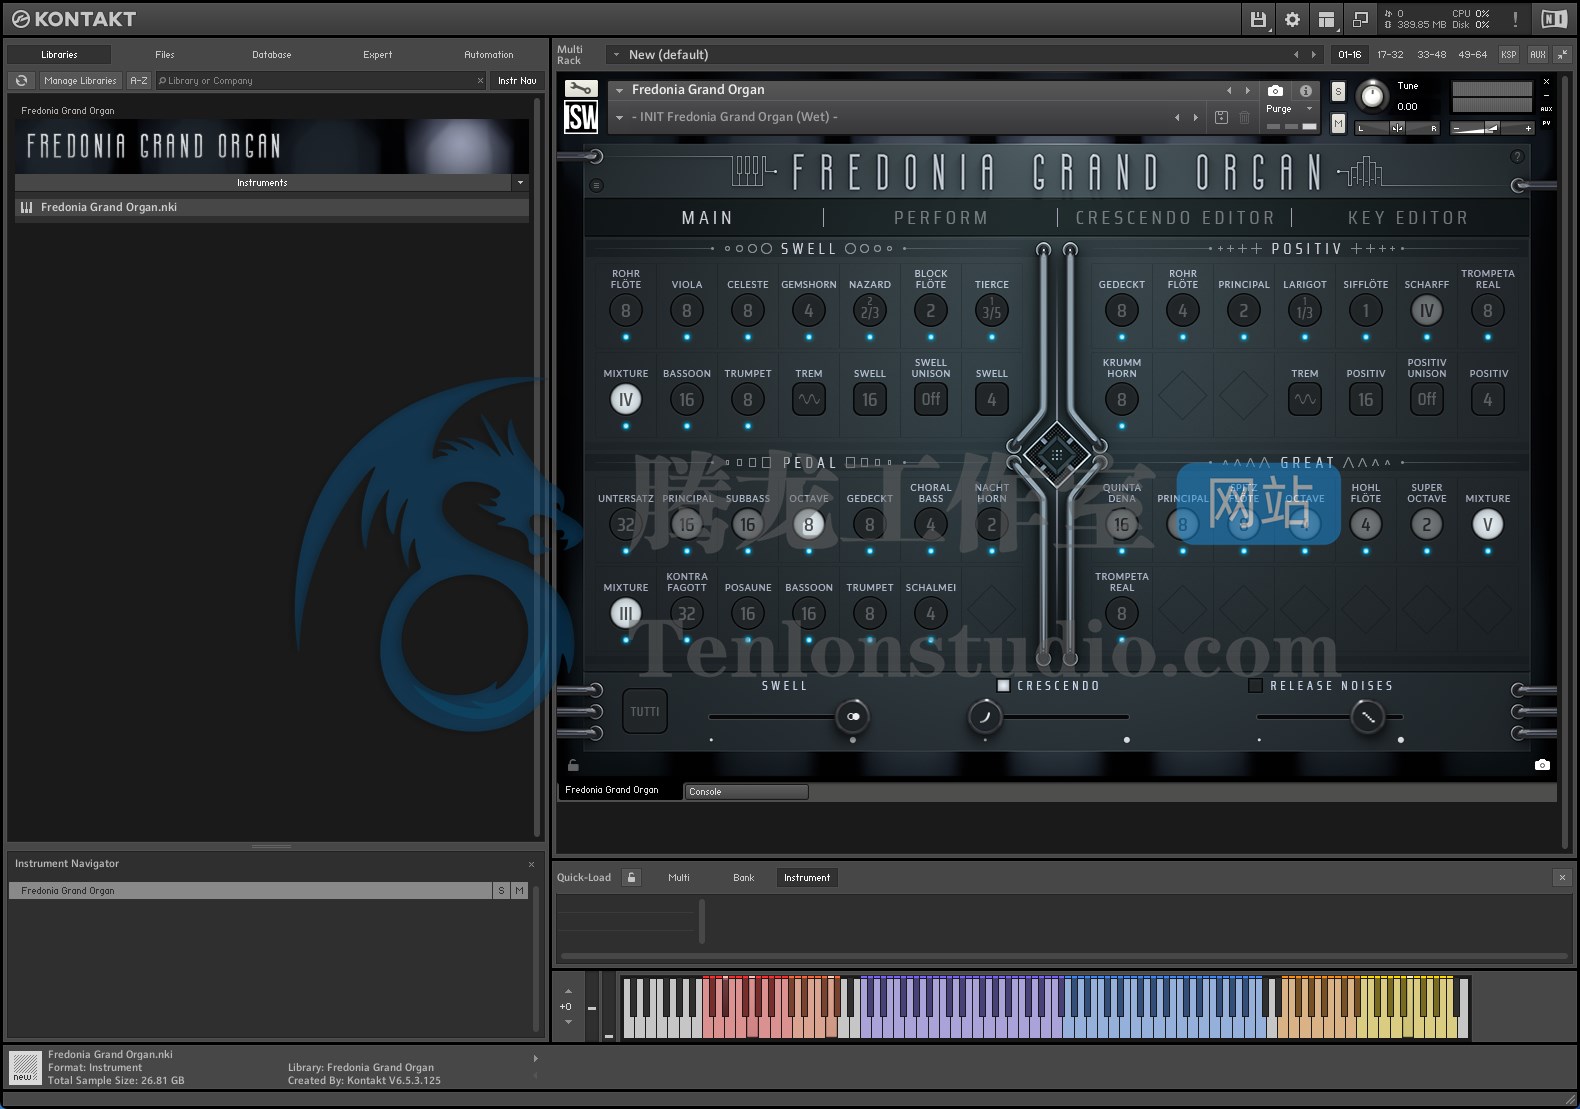Save the current snapshot with disk icon

[1221, 117]
